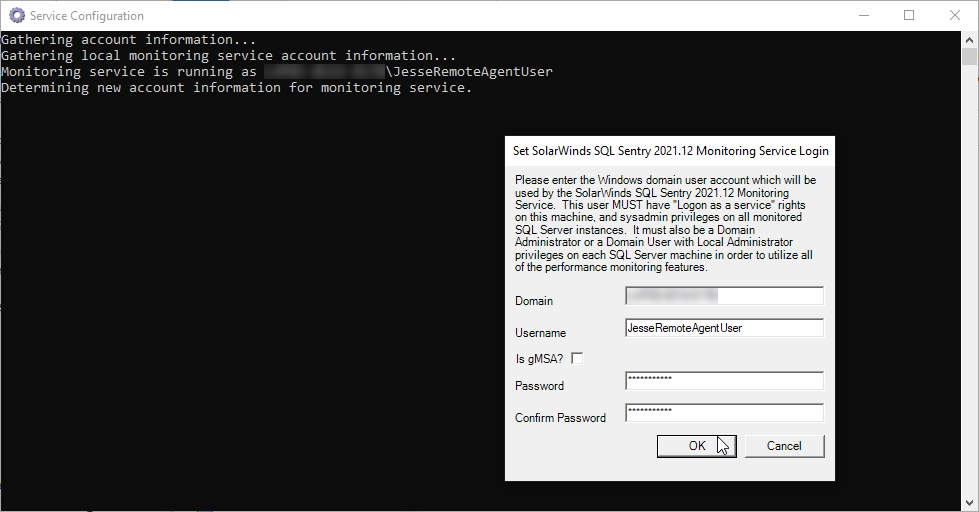Screen dimensions: 979x512
Task: Click the JesseRemoteAgentUser console line
Action: (x=277, y=71)
